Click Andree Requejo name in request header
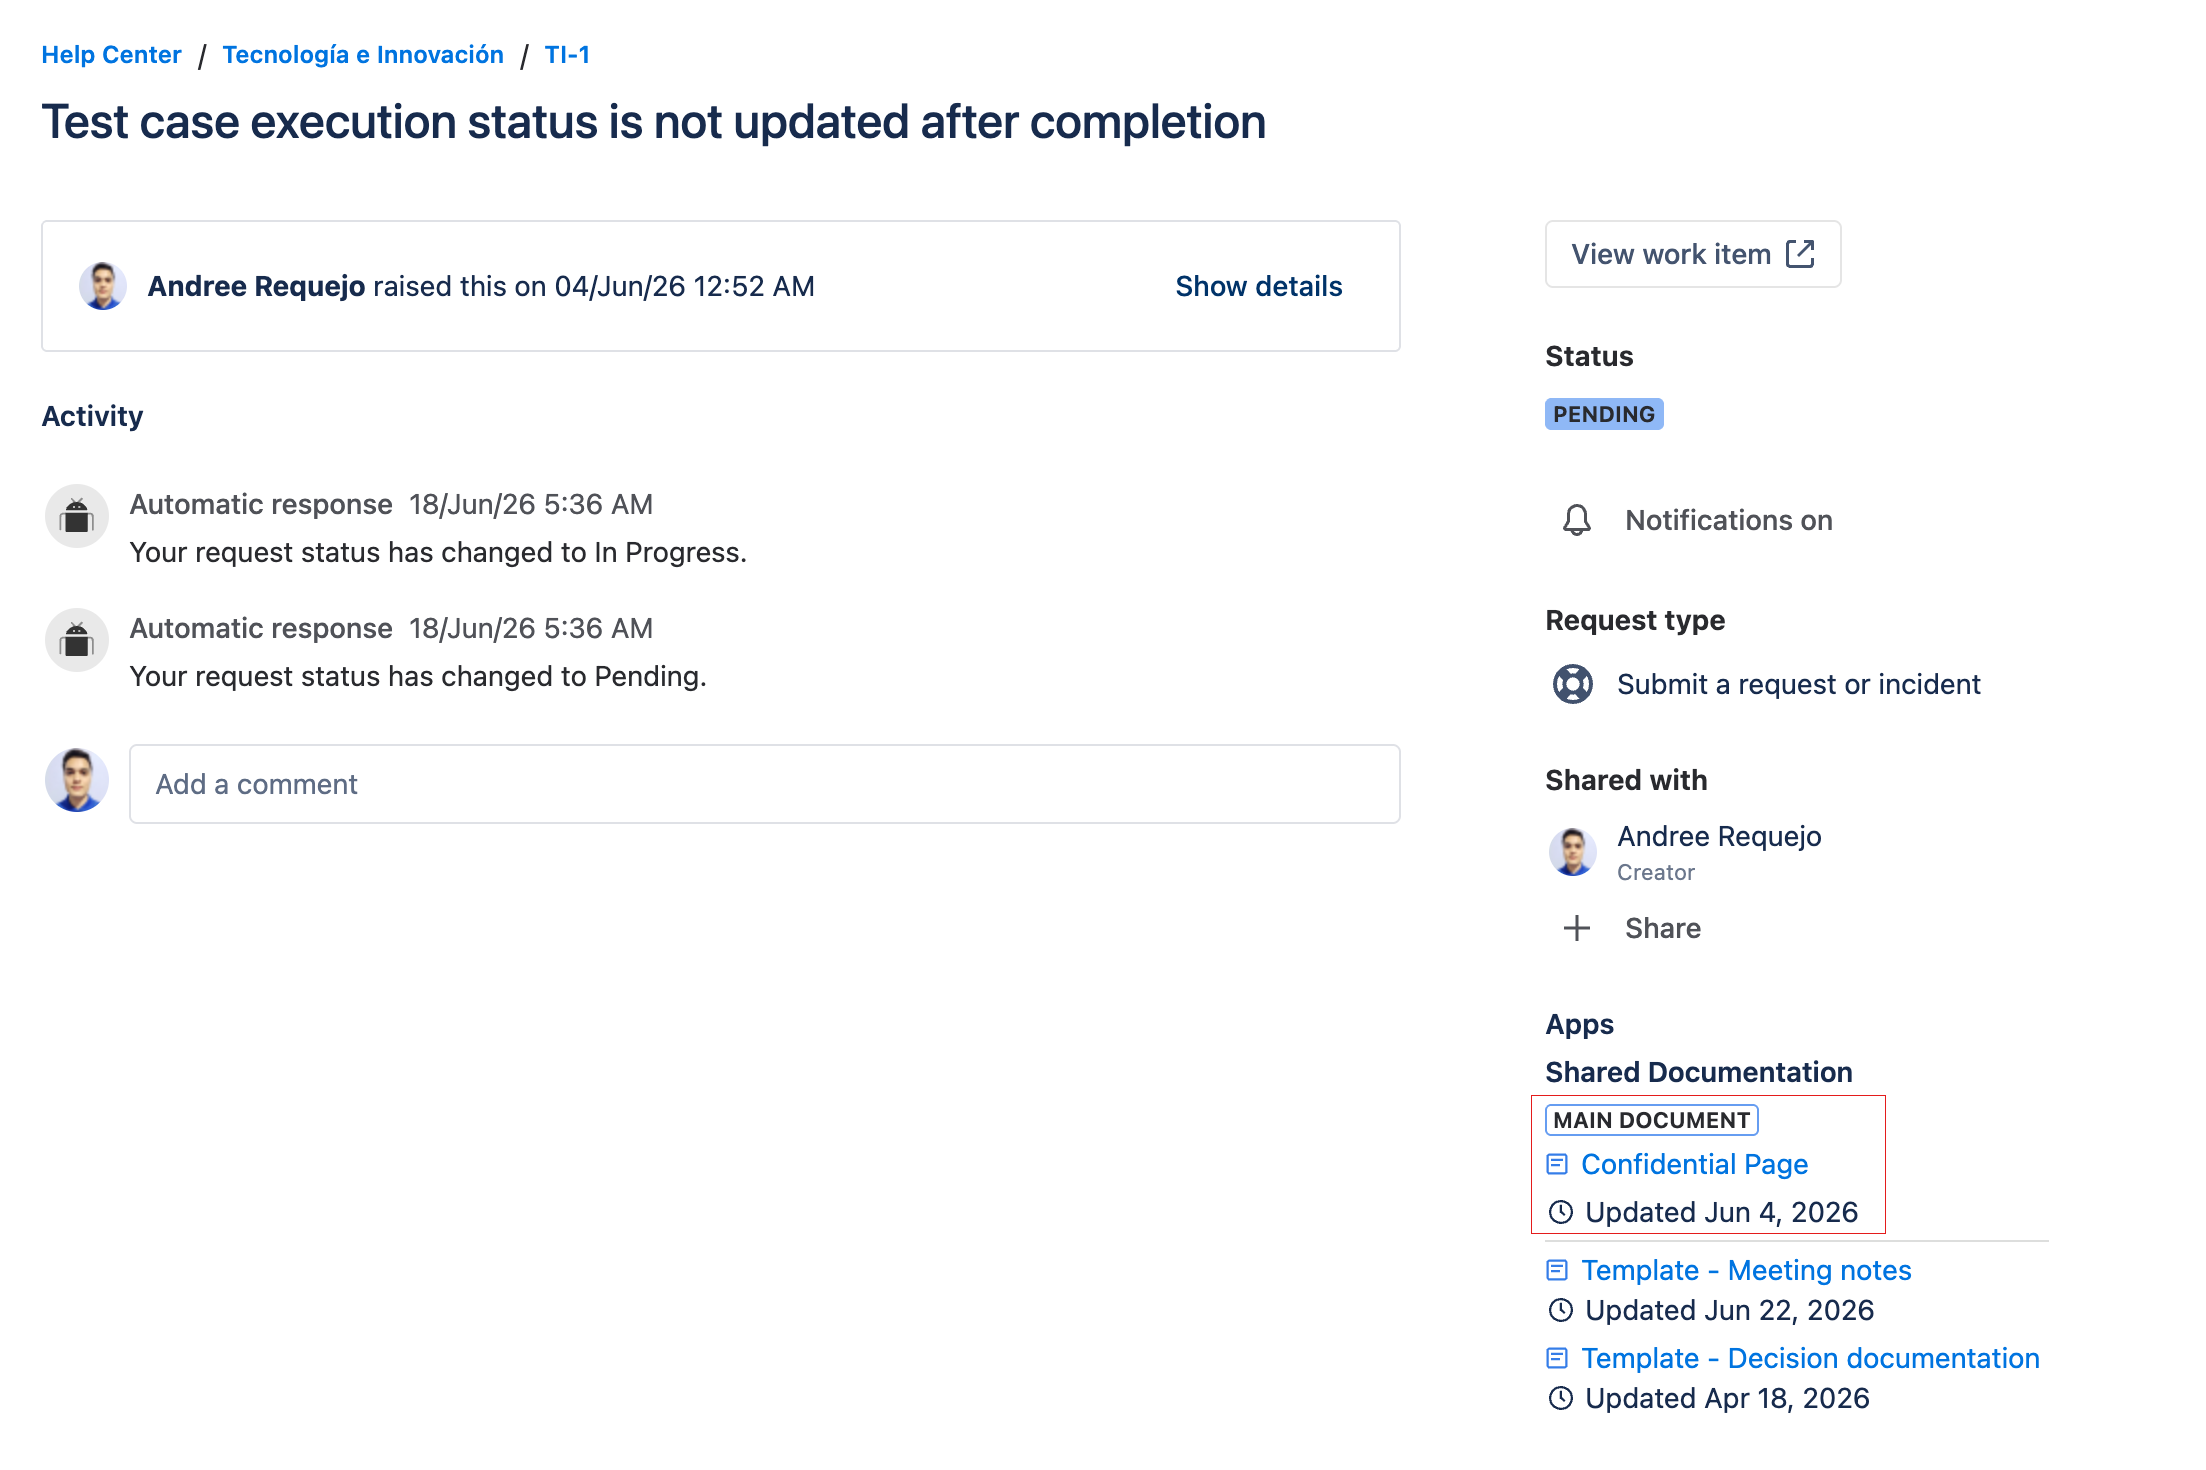2206x1470 pixels. pyautogui.click(x=256, y=286)
